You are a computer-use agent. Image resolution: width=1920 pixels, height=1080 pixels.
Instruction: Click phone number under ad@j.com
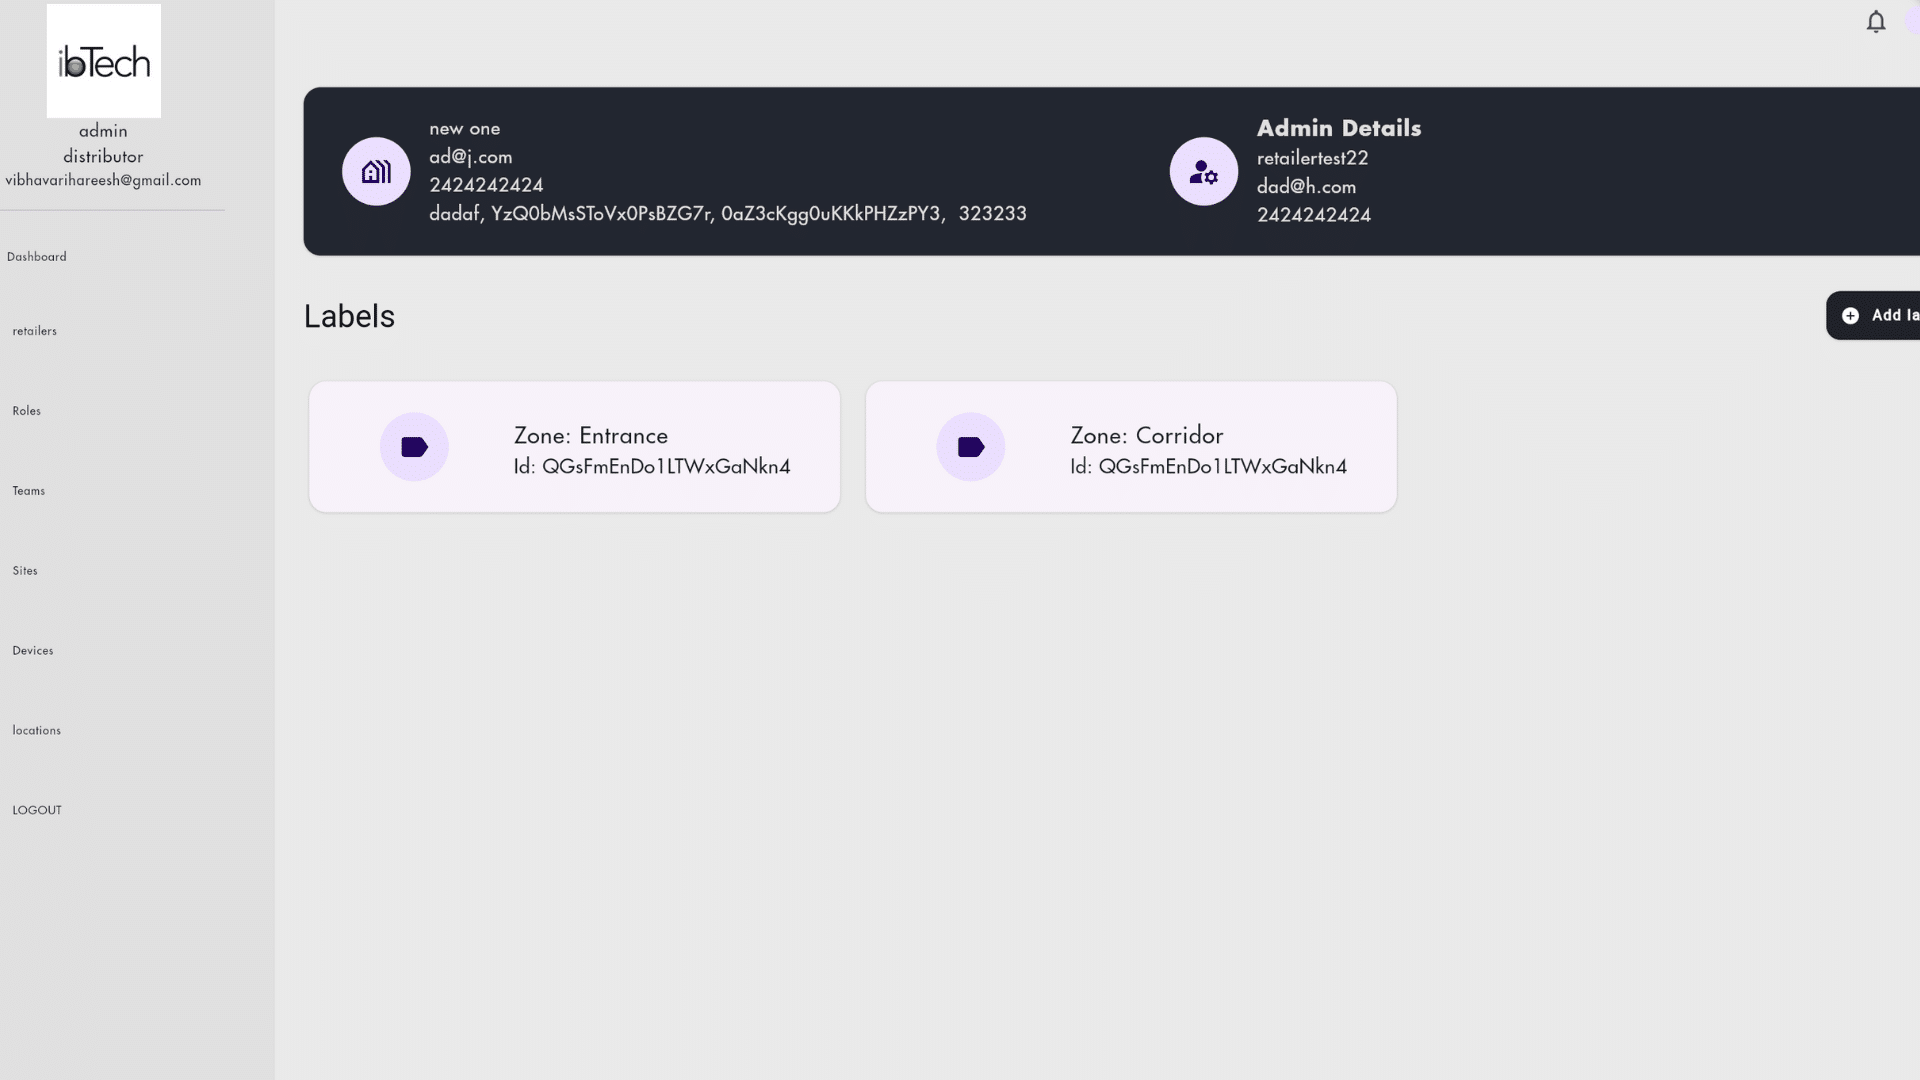click(x=487, y=186)
